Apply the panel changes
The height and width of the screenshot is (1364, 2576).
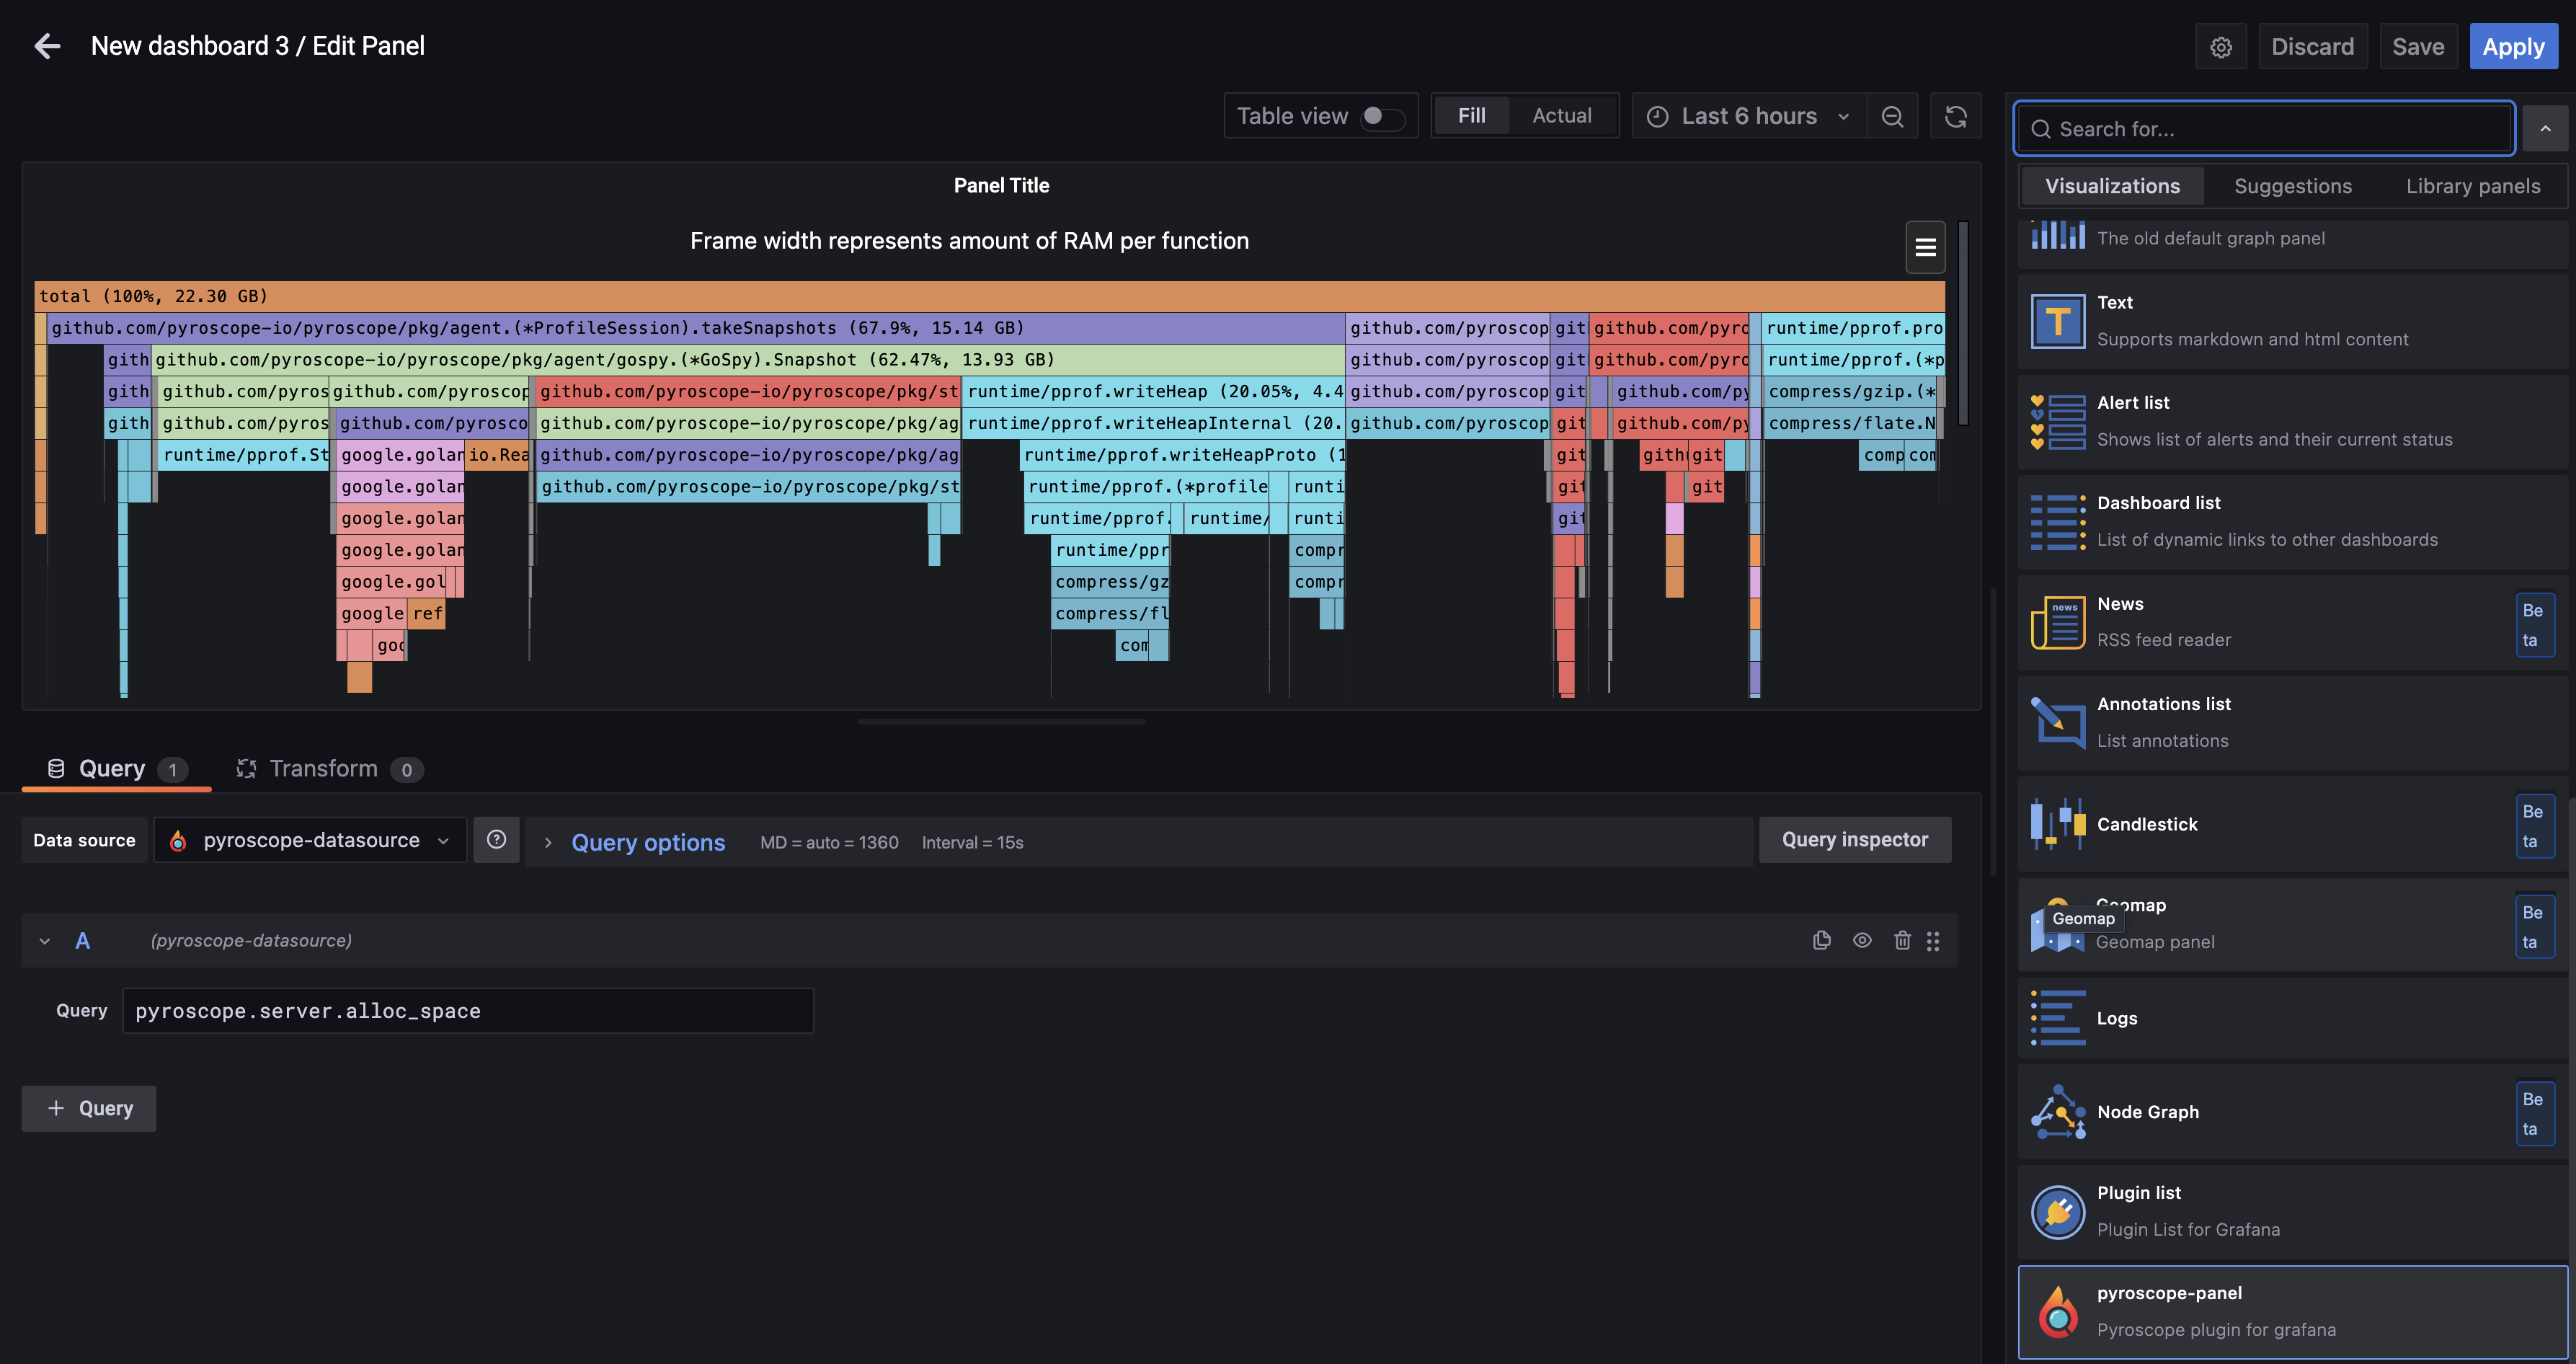point(2513,47)
